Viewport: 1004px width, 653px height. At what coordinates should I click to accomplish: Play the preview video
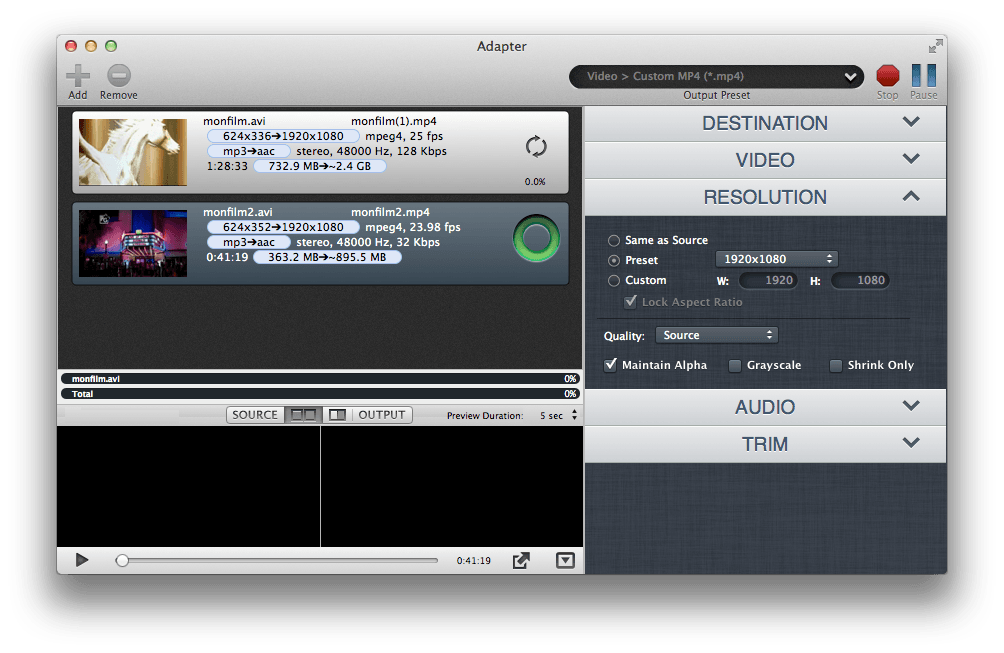[82, 561]
